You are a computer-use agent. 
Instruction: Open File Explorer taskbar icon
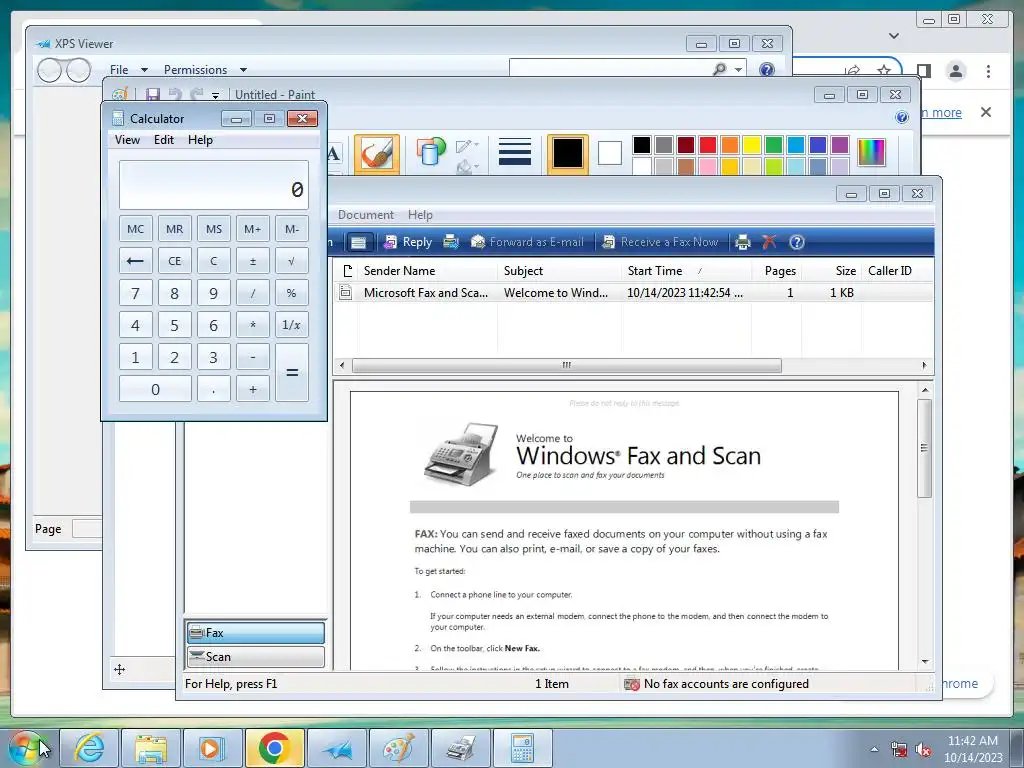pos(150,748)
